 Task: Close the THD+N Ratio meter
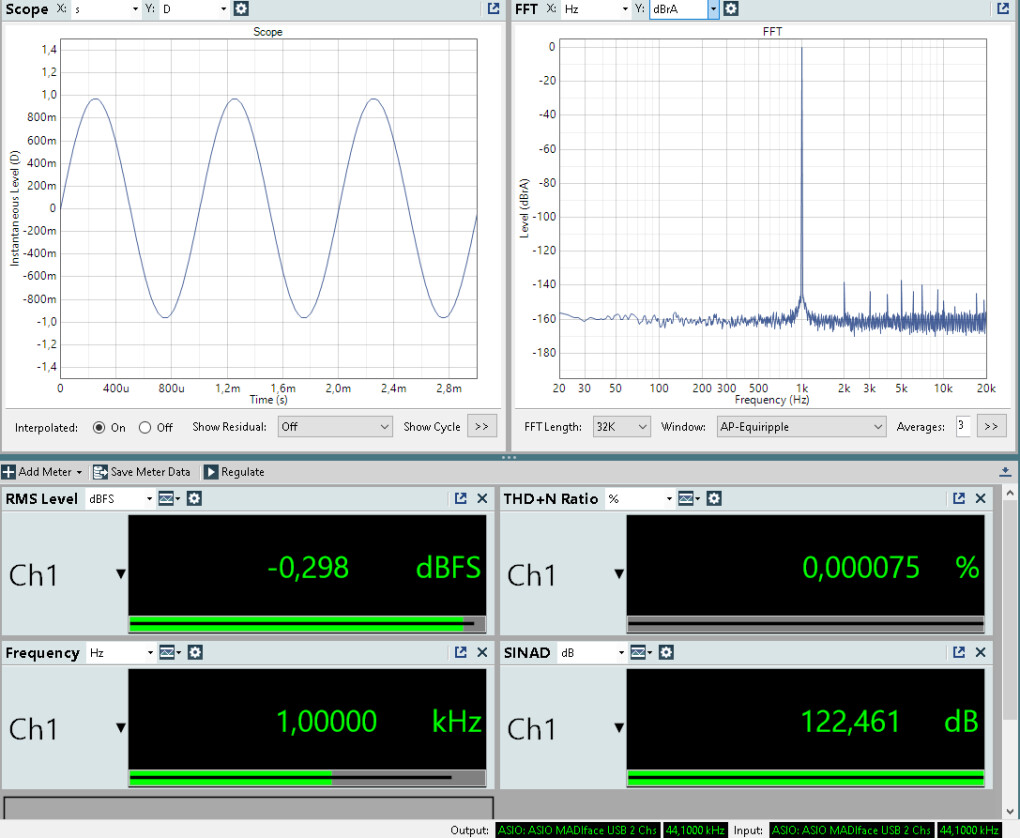980,498
